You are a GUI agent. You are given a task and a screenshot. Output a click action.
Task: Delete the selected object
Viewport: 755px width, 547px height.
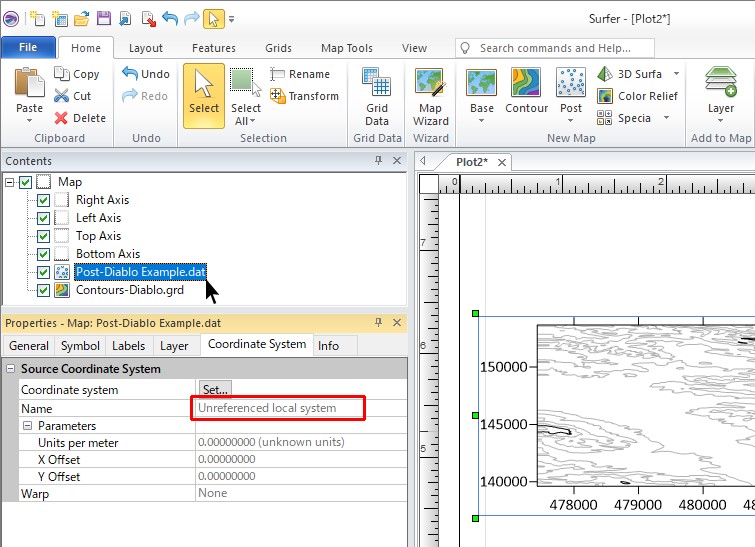[80, 118]
